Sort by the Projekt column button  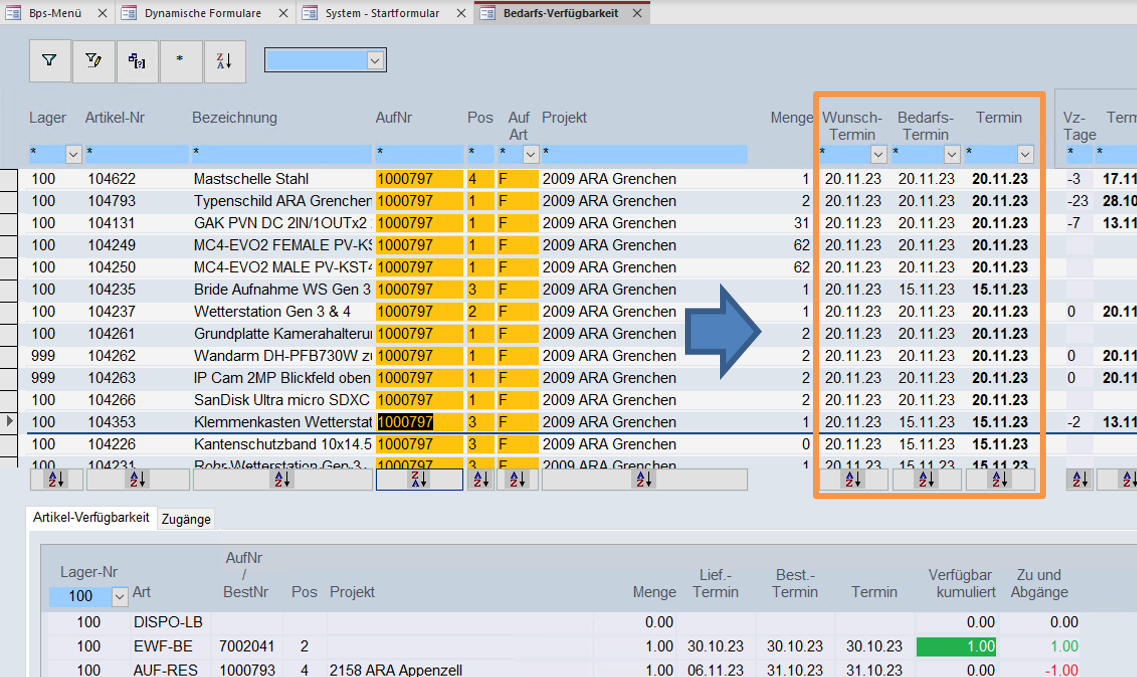(645, 479)
